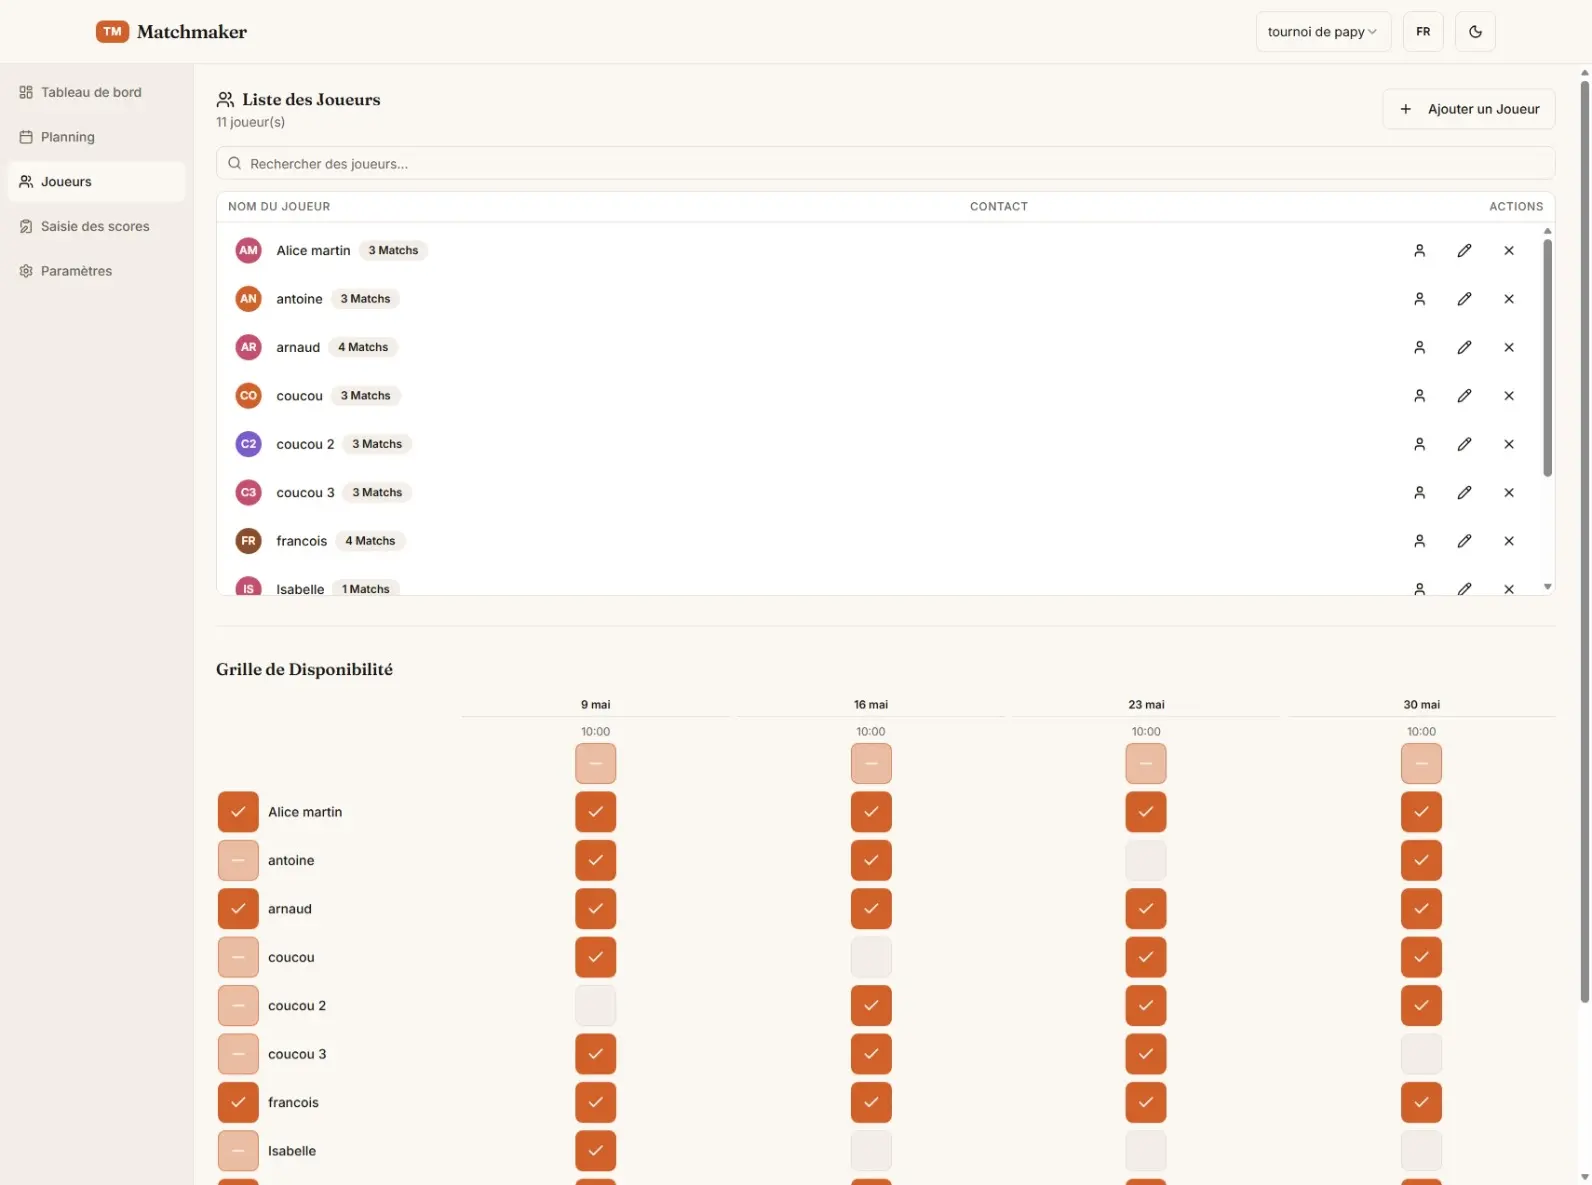The height and width of the screenshot is (1185, 1592).
Task: Edit coucou 3 with the pencil icon
Action: (x=1464, y=492)
